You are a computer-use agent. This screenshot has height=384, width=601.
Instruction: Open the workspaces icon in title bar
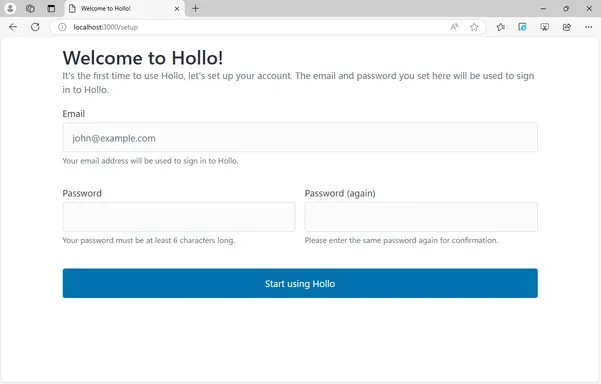click(x=30, y=8)
